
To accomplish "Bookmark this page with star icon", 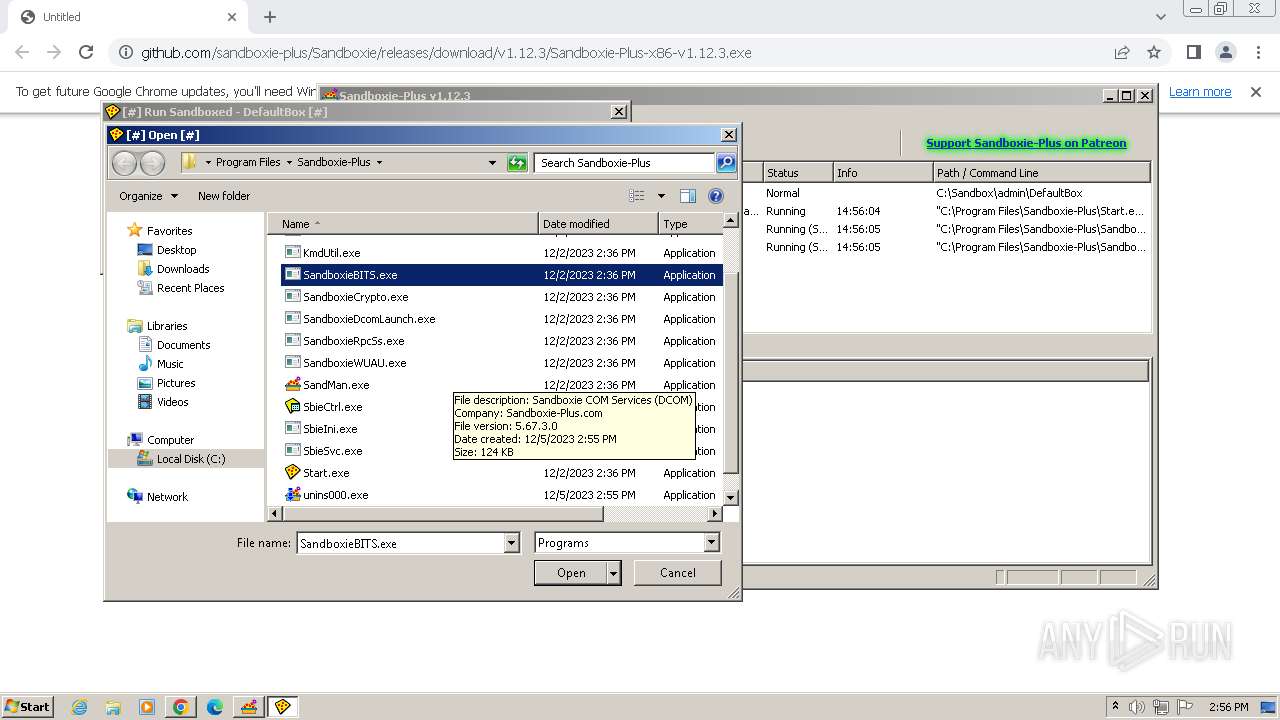I will point(1154,52).
